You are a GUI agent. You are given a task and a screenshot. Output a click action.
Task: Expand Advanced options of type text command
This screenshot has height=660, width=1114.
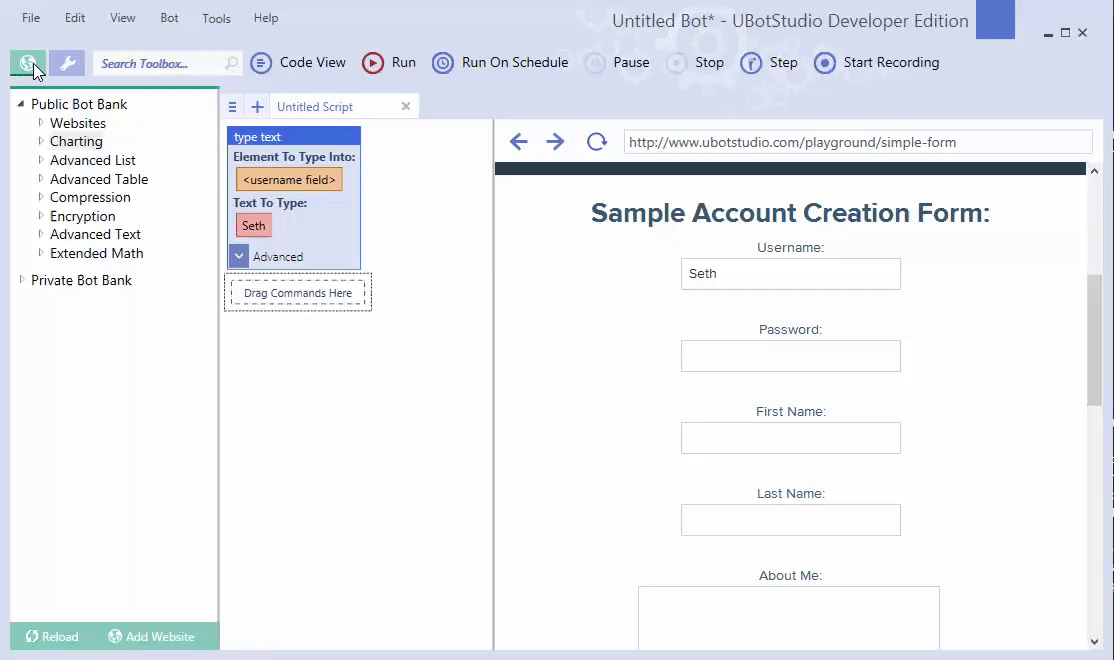coord(239,256)
